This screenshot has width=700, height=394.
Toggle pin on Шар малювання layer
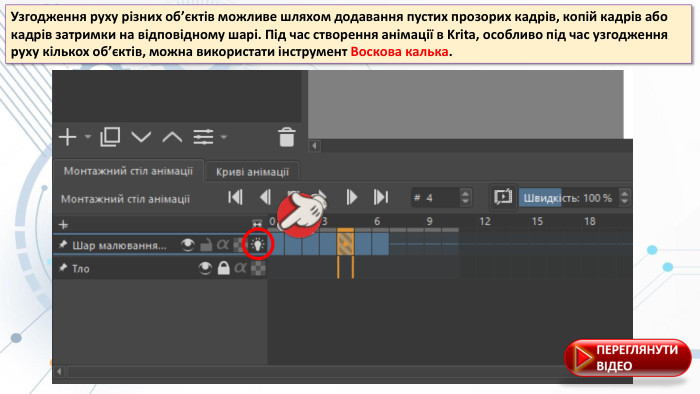[x=63, y=245]
